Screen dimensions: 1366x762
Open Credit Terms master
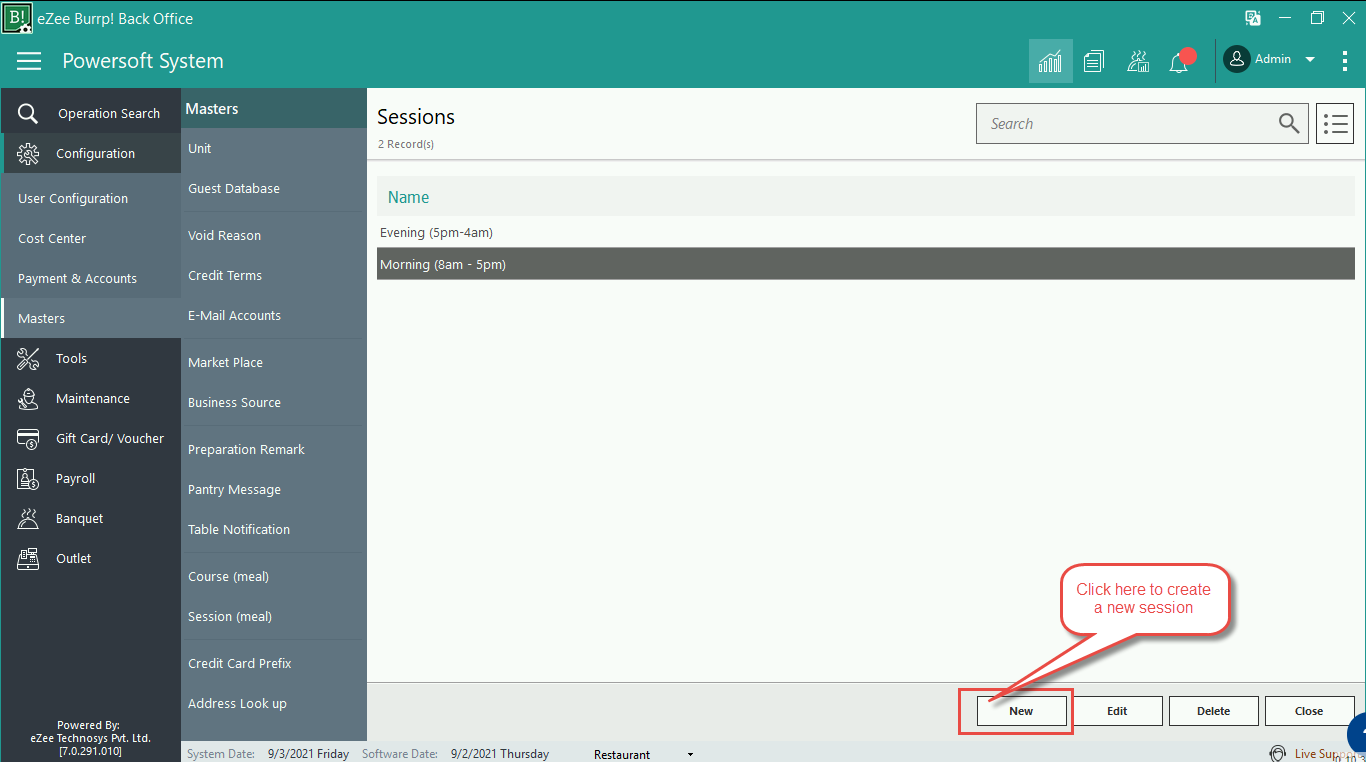coord(225,276)
